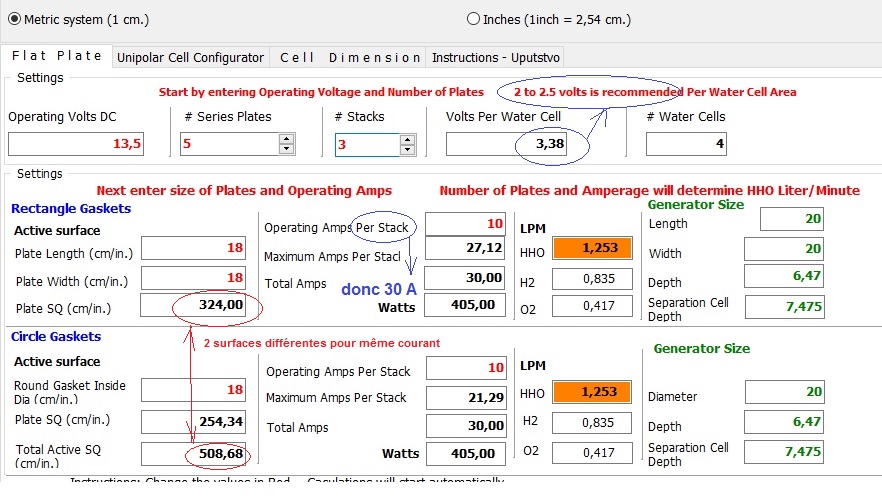The image size is (882, 496).
Task: Decrease Series Plates with the down arrow
Action: coord(286,150)
